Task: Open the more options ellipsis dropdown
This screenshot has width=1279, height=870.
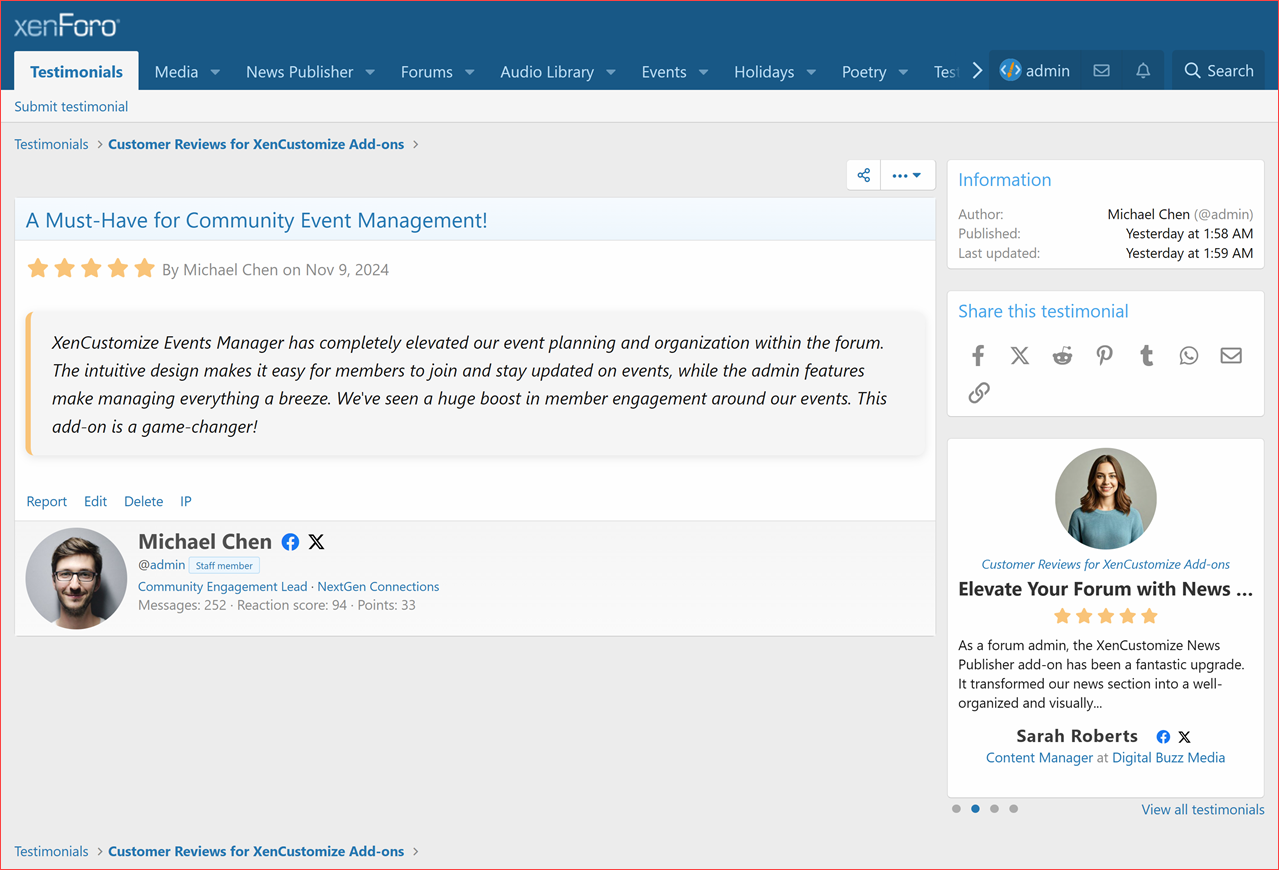Action: [907, 175]
